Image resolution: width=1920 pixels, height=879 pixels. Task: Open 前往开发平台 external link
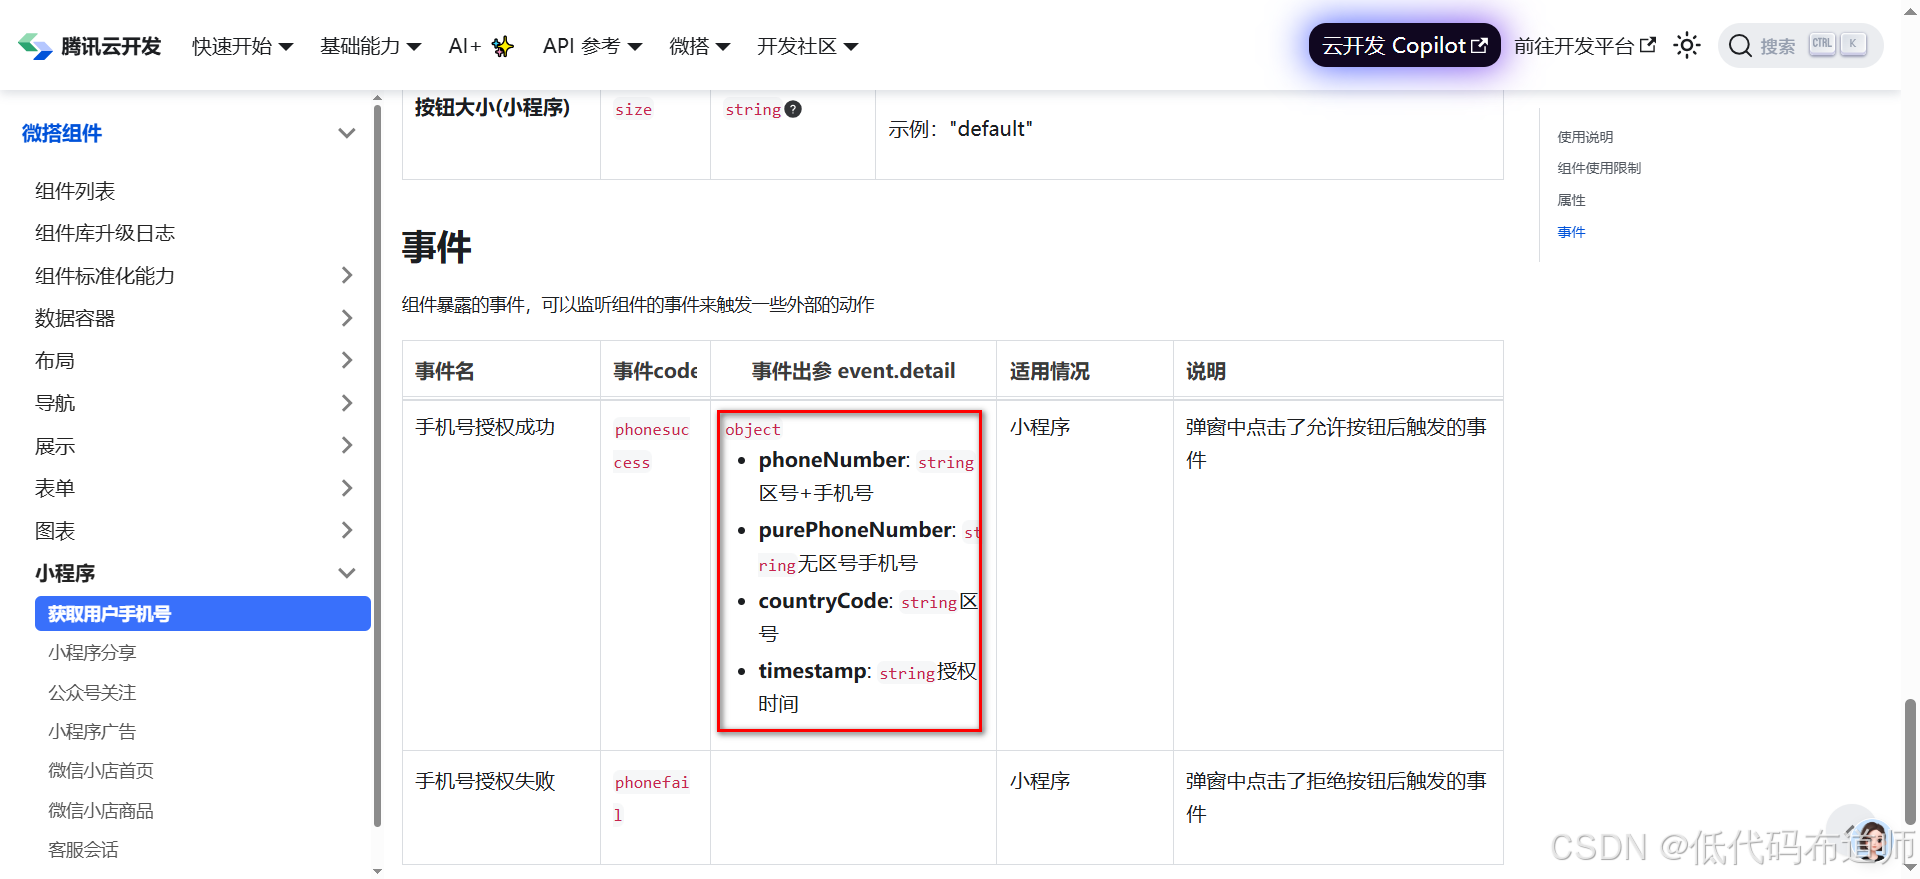[x=1585, y=46]
